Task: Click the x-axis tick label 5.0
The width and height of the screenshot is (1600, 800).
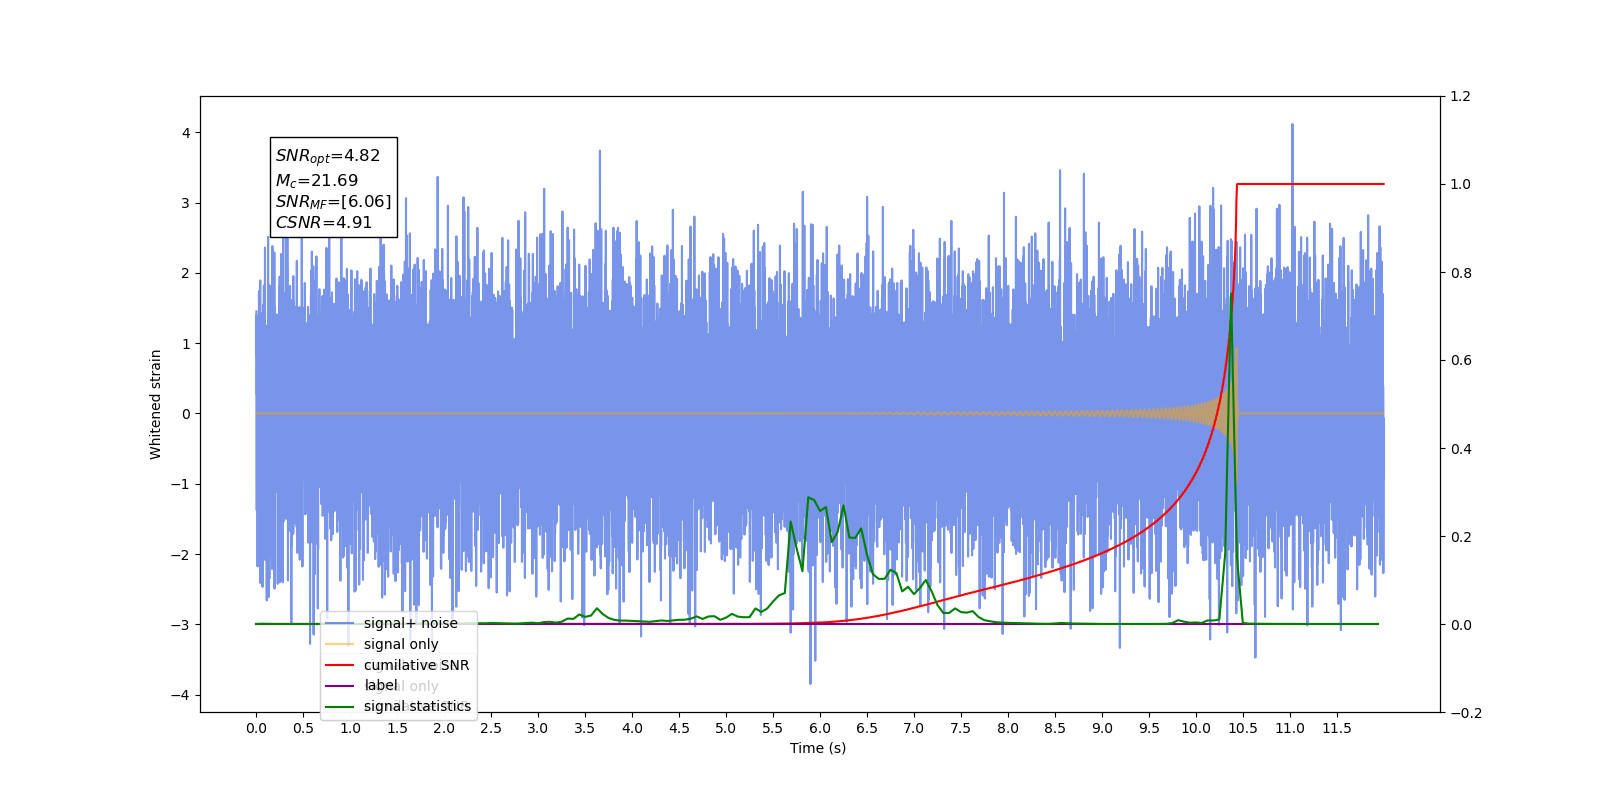Action: click(726, 728)
